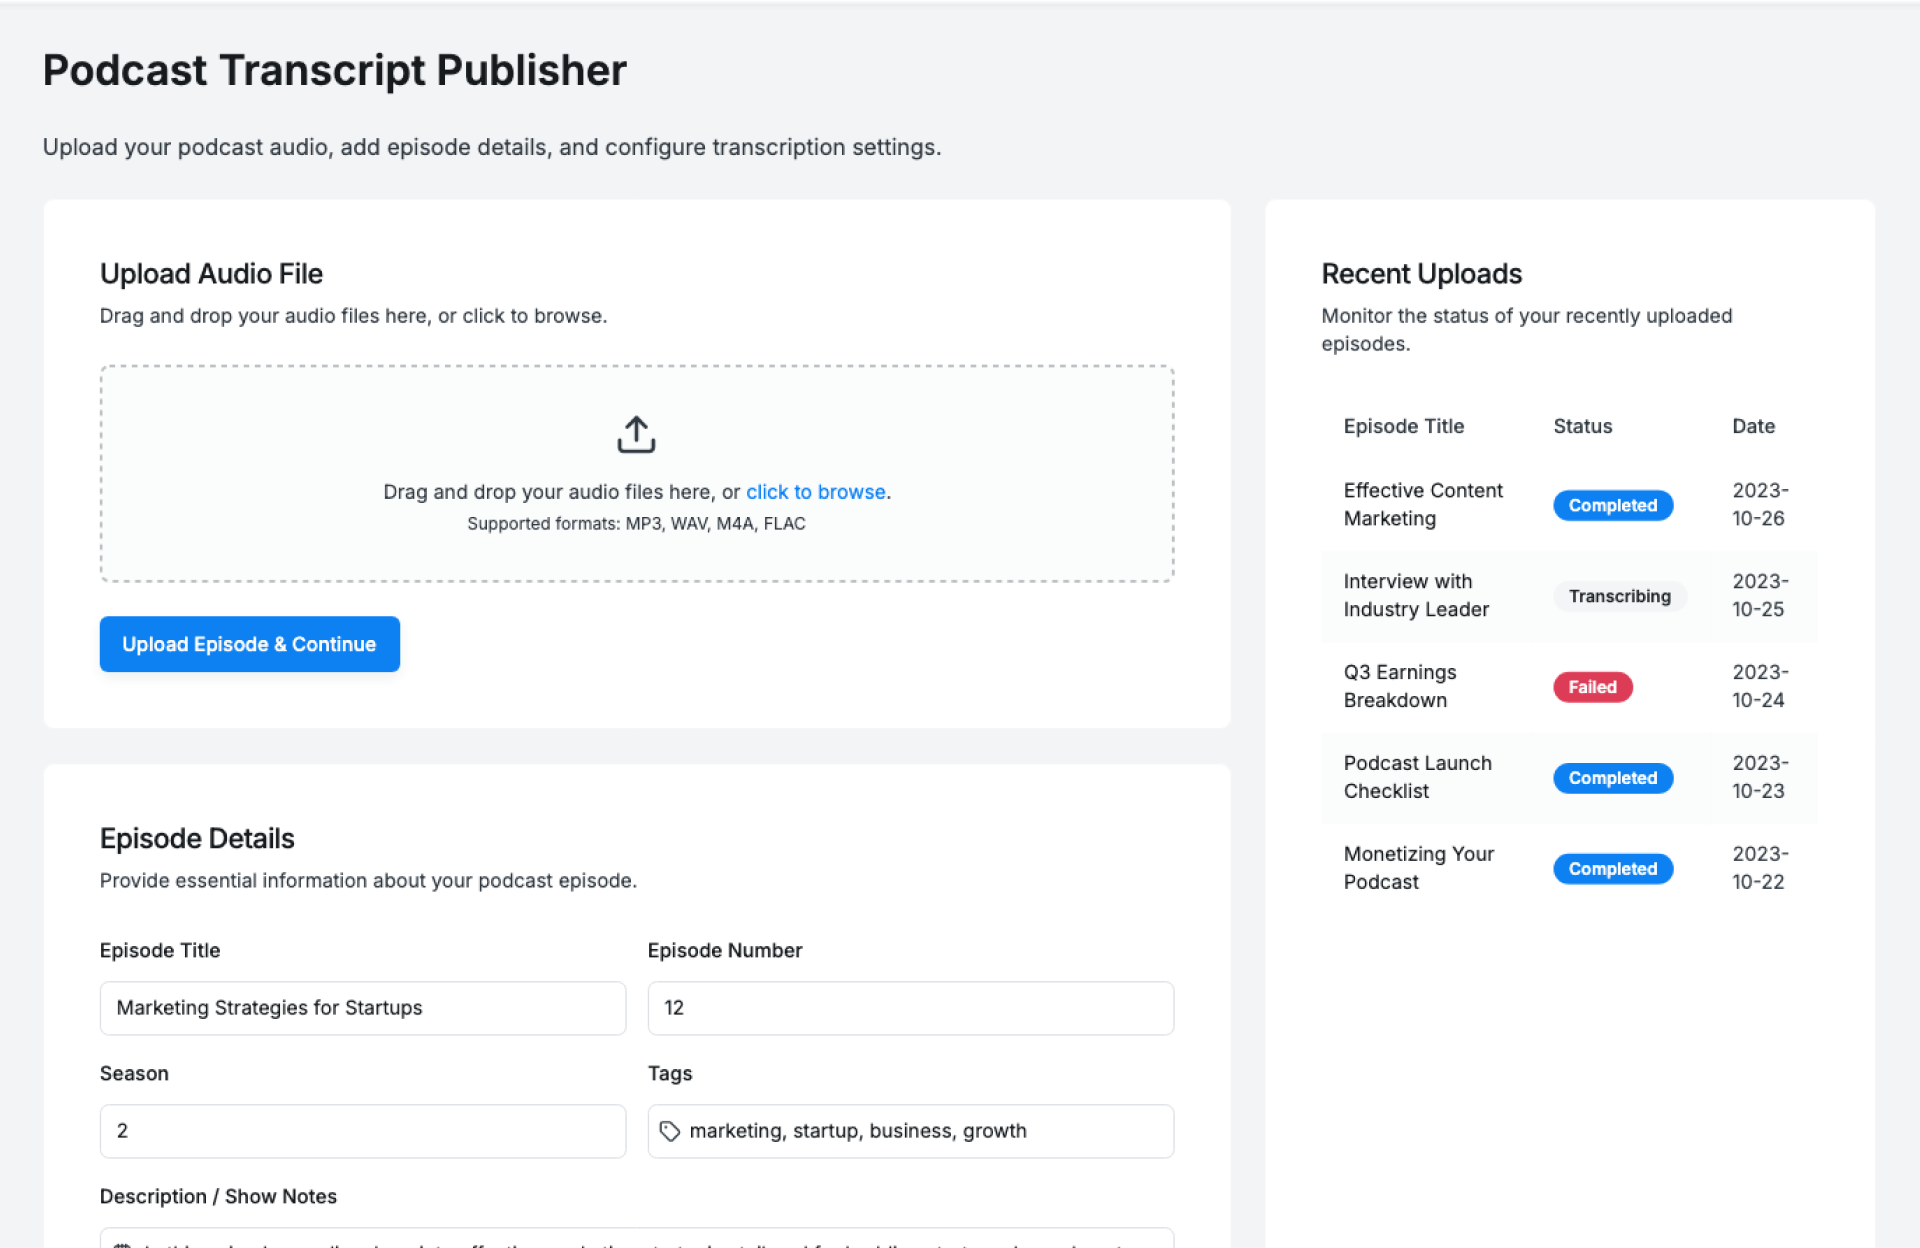The height and width of the screenshot is (1248, 1920).
Task: Click the Status column header
Action: (1582, 426)
